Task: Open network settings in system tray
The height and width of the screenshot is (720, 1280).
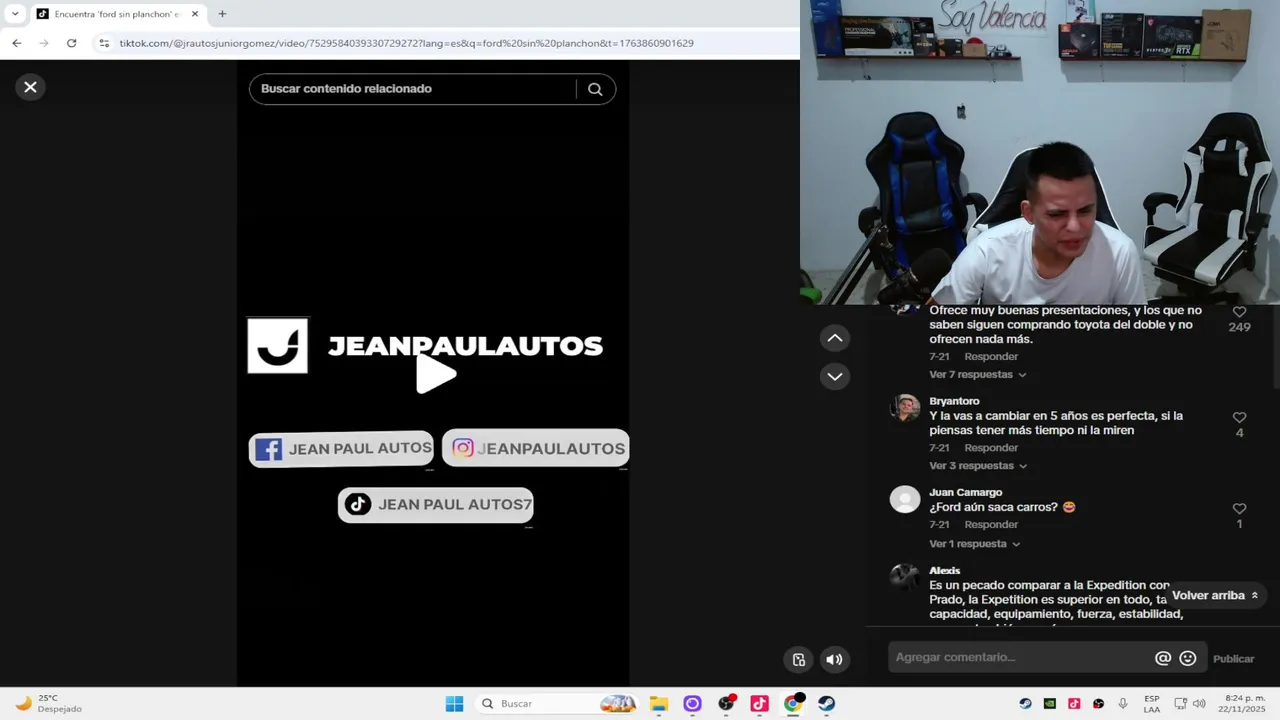Action: 1180,704
